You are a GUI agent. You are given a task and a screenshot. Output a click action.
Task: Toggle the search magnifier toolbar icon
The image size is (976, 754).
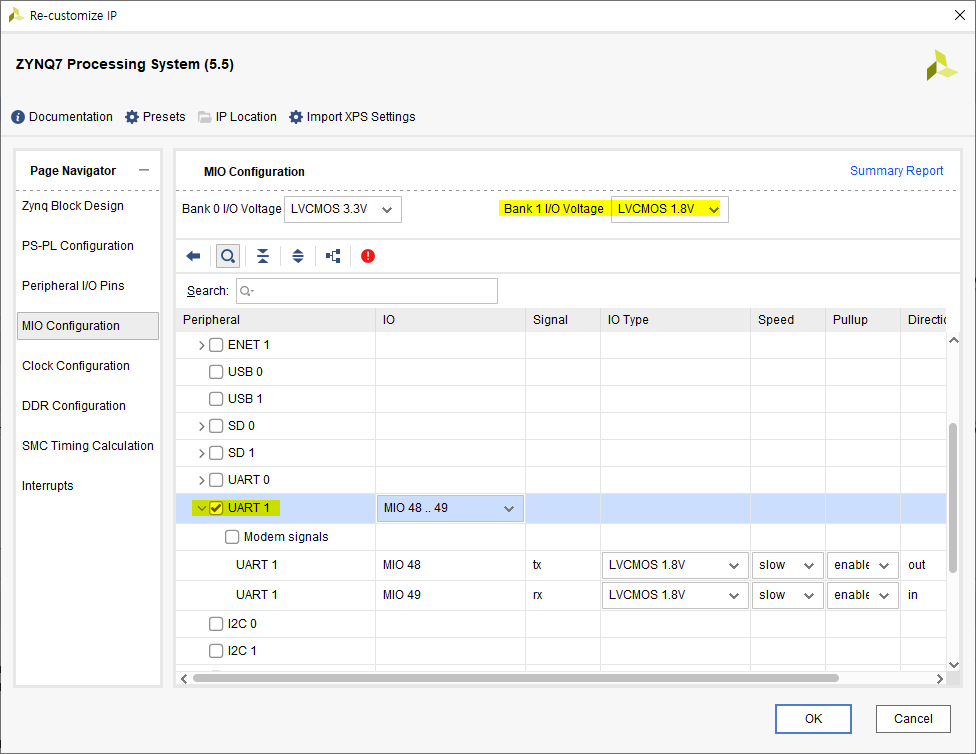pos(228,256)
